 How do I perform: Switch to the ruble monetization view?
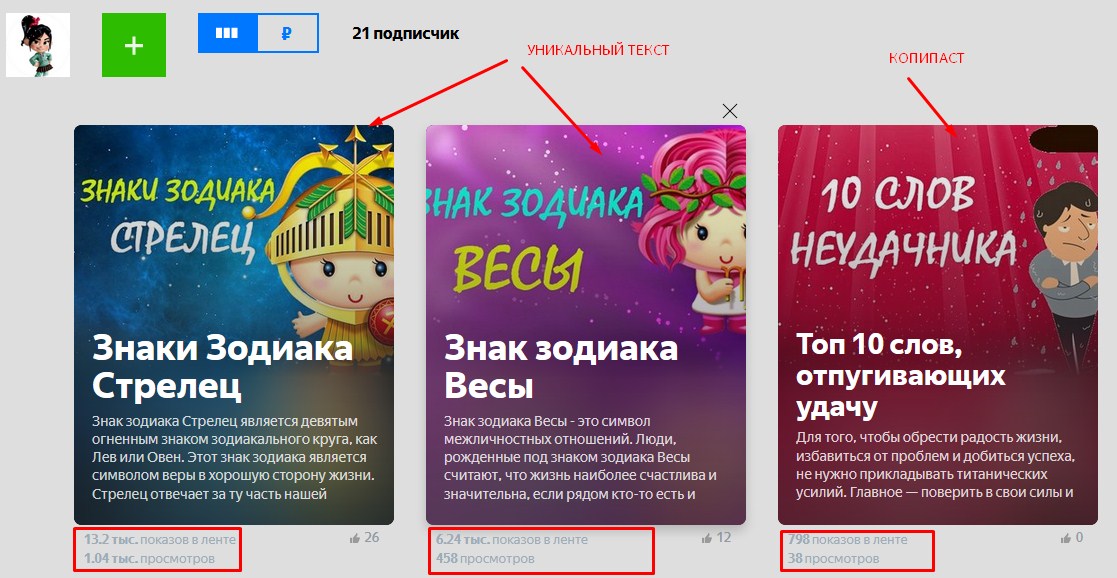point(288,33)
